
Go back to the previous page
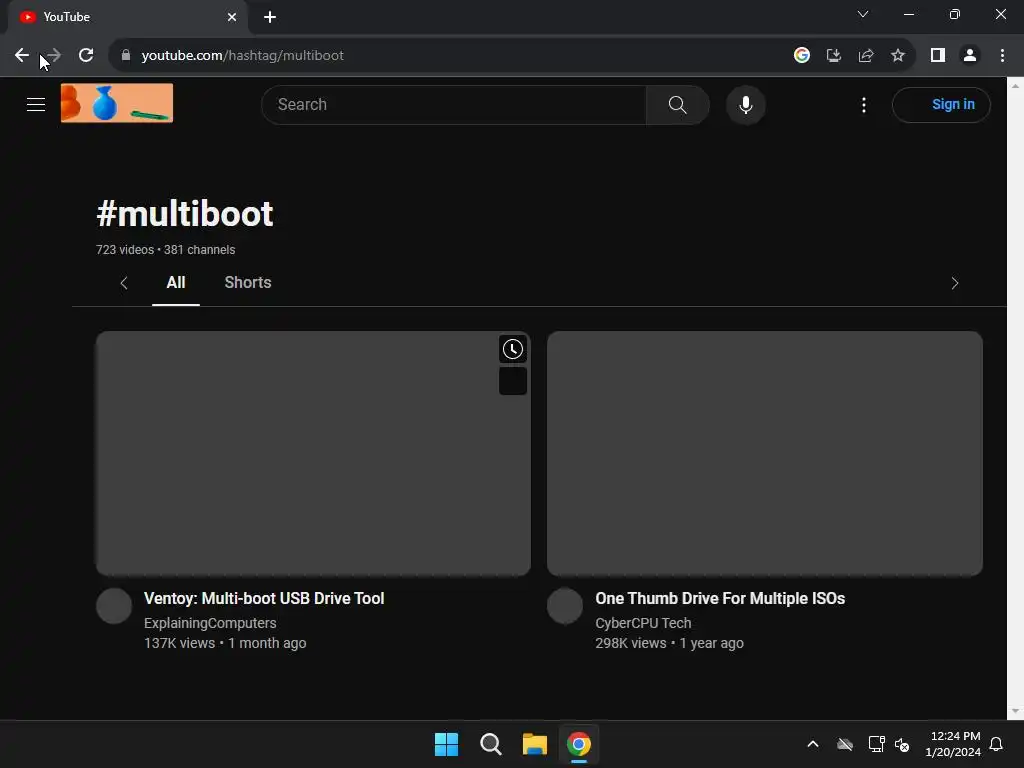point(22,56)
